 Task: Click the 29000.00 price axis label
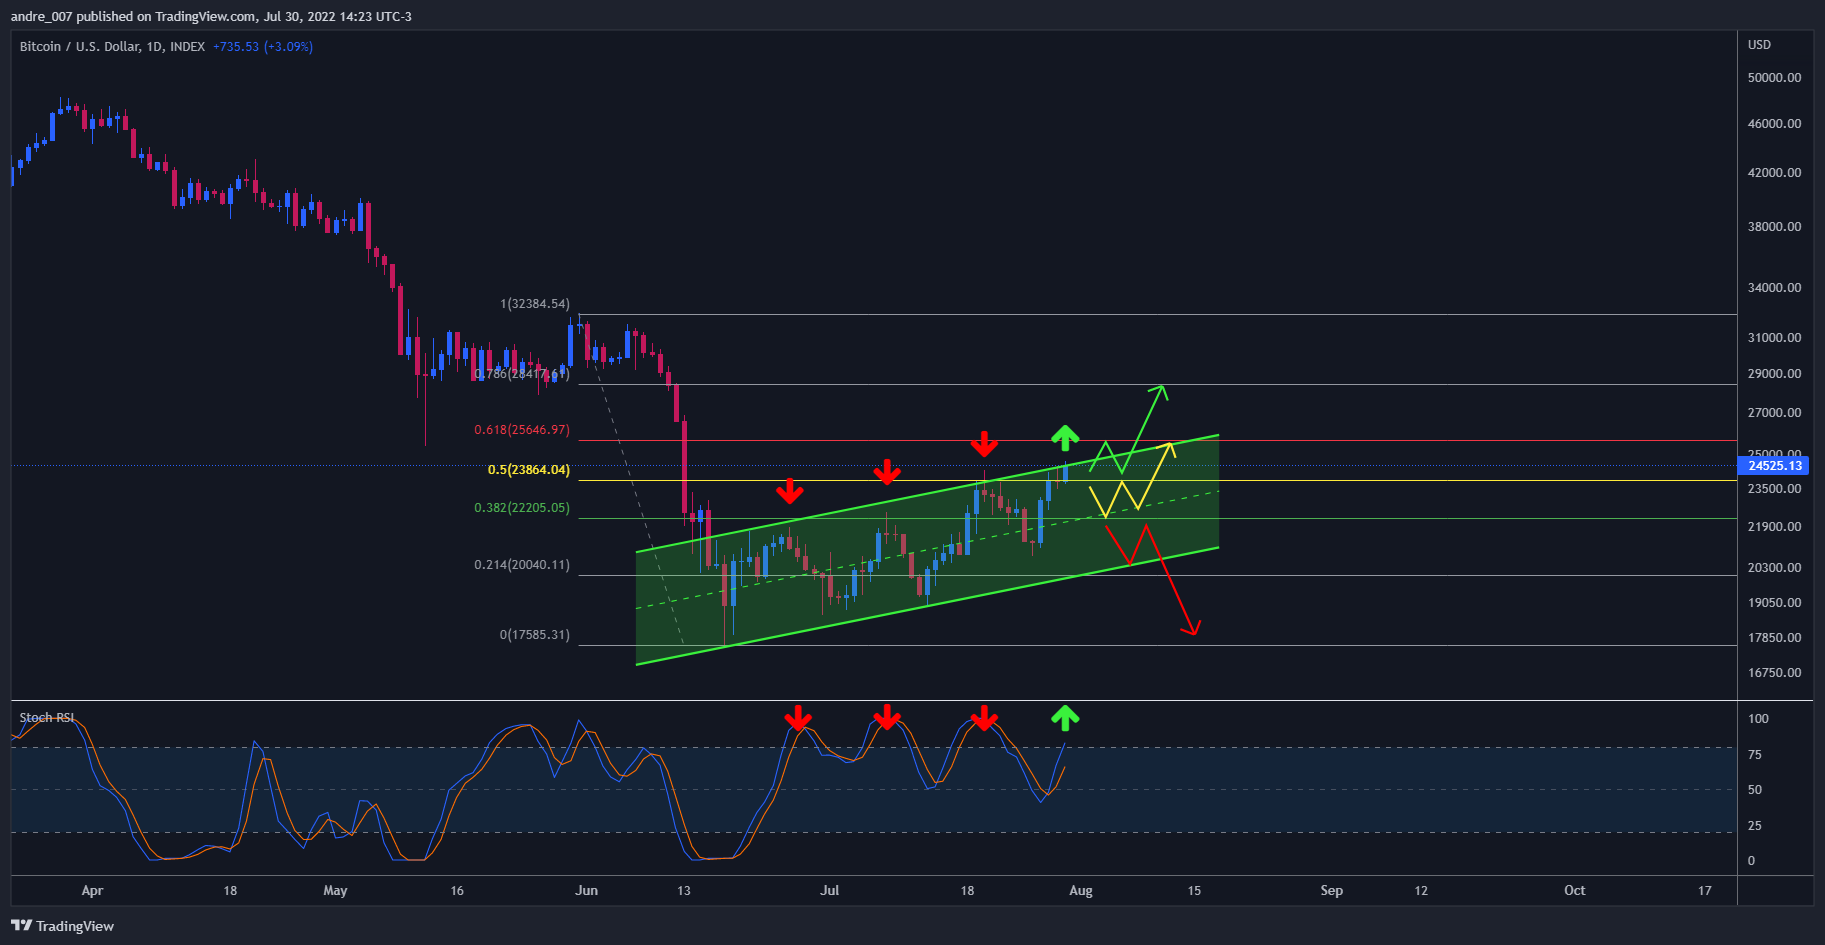[x=1774, y=374]
